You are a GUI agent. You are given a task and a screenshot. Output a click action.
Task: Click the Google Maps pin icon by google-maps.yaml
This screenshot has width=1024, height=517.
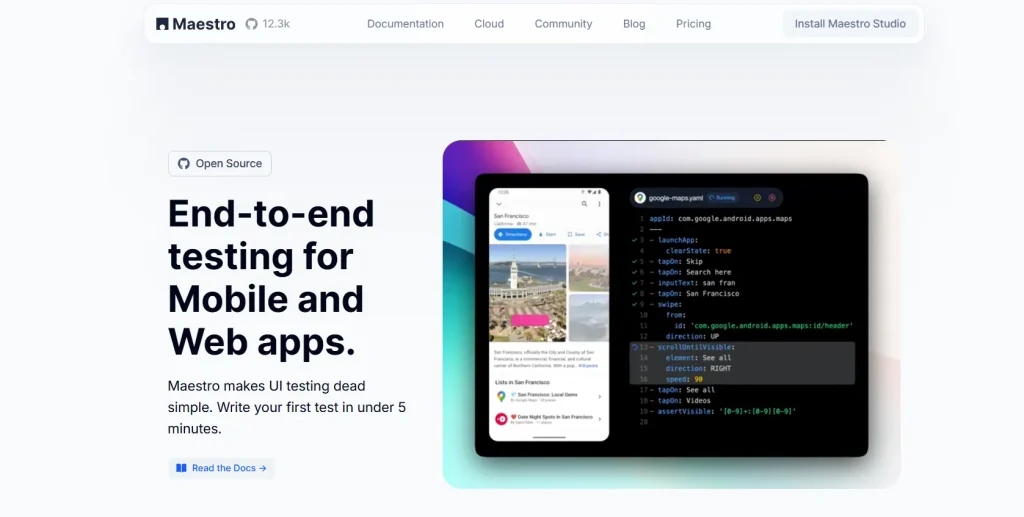click(x=640, y=198)
